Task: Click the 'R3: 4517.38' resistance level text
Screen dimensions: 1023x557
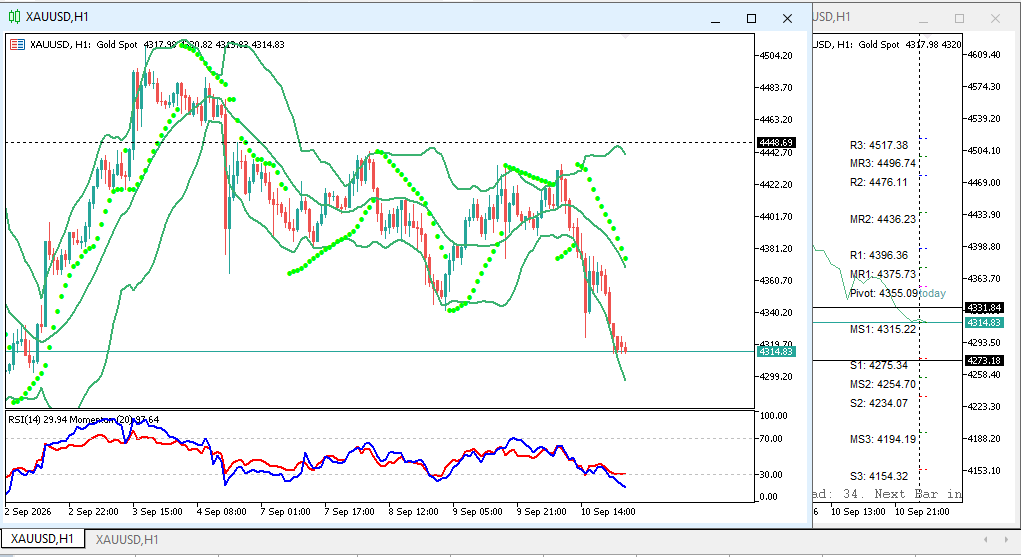Action: [879, 145]
